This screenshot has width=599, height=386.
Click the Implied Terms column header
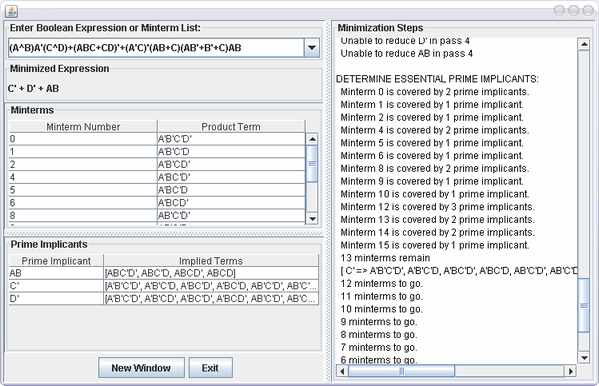click(211, 261)
